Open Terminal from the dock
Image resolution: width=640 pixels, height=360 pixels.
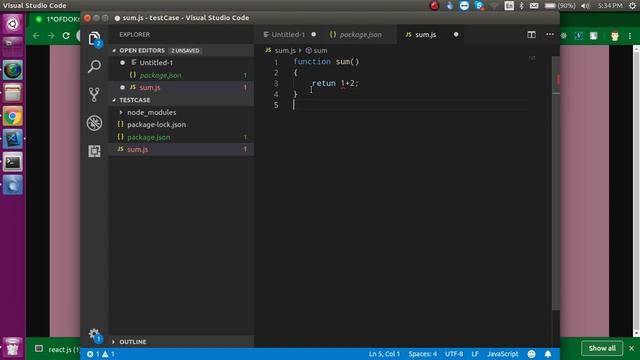tap(13, 162)
